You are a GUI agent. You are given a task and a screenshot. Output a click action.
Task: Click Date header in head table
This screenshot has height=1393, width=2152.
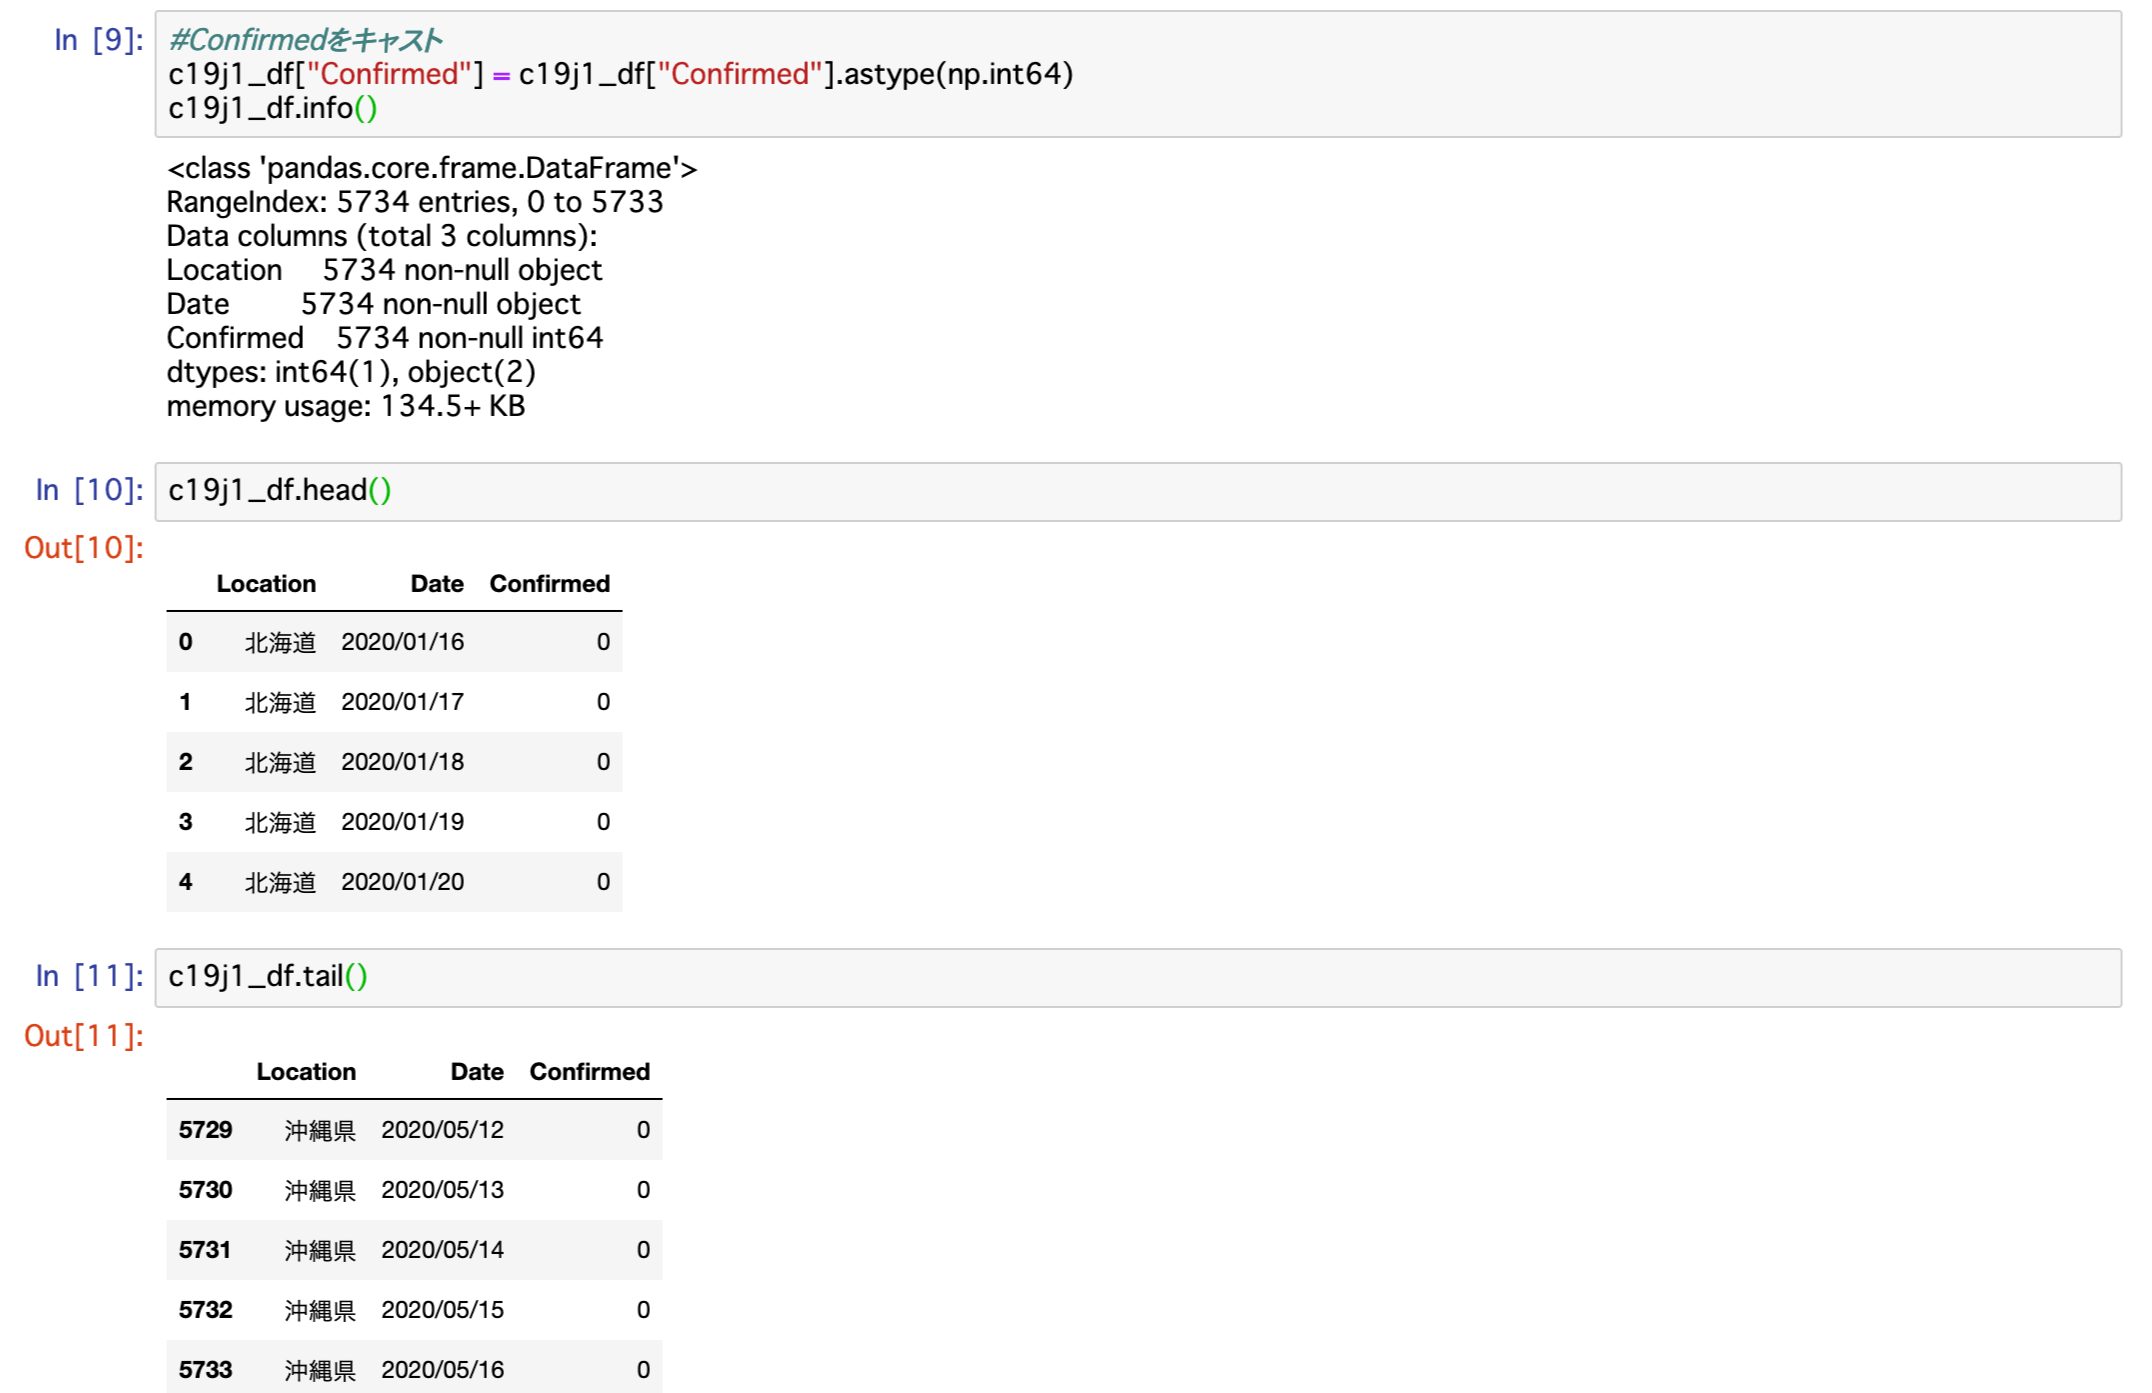click(437, 584)
